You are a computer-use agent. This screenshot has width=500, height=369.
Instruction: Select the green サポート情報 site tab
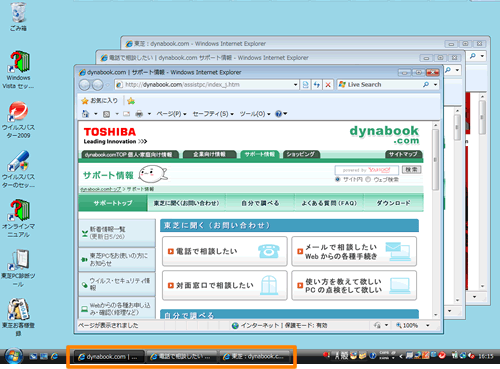(x=260, y=154)
